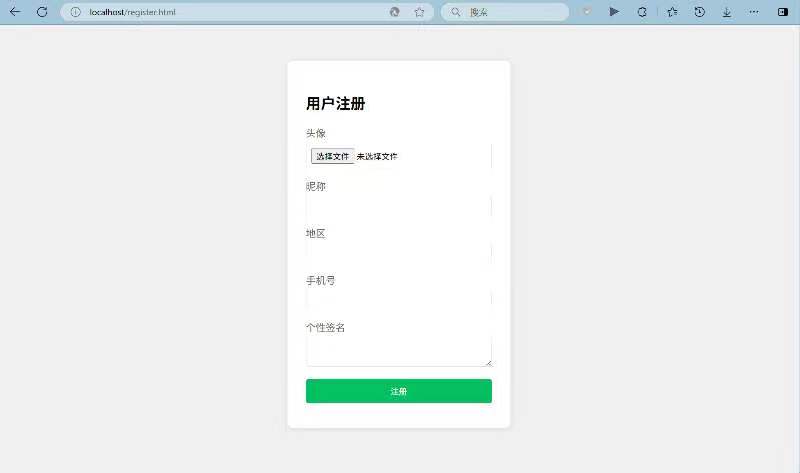The width and height of the screenshot is (800, 473).
Task: Open the favorites list star icon in toolbar
Action: [x=672, y=12]
